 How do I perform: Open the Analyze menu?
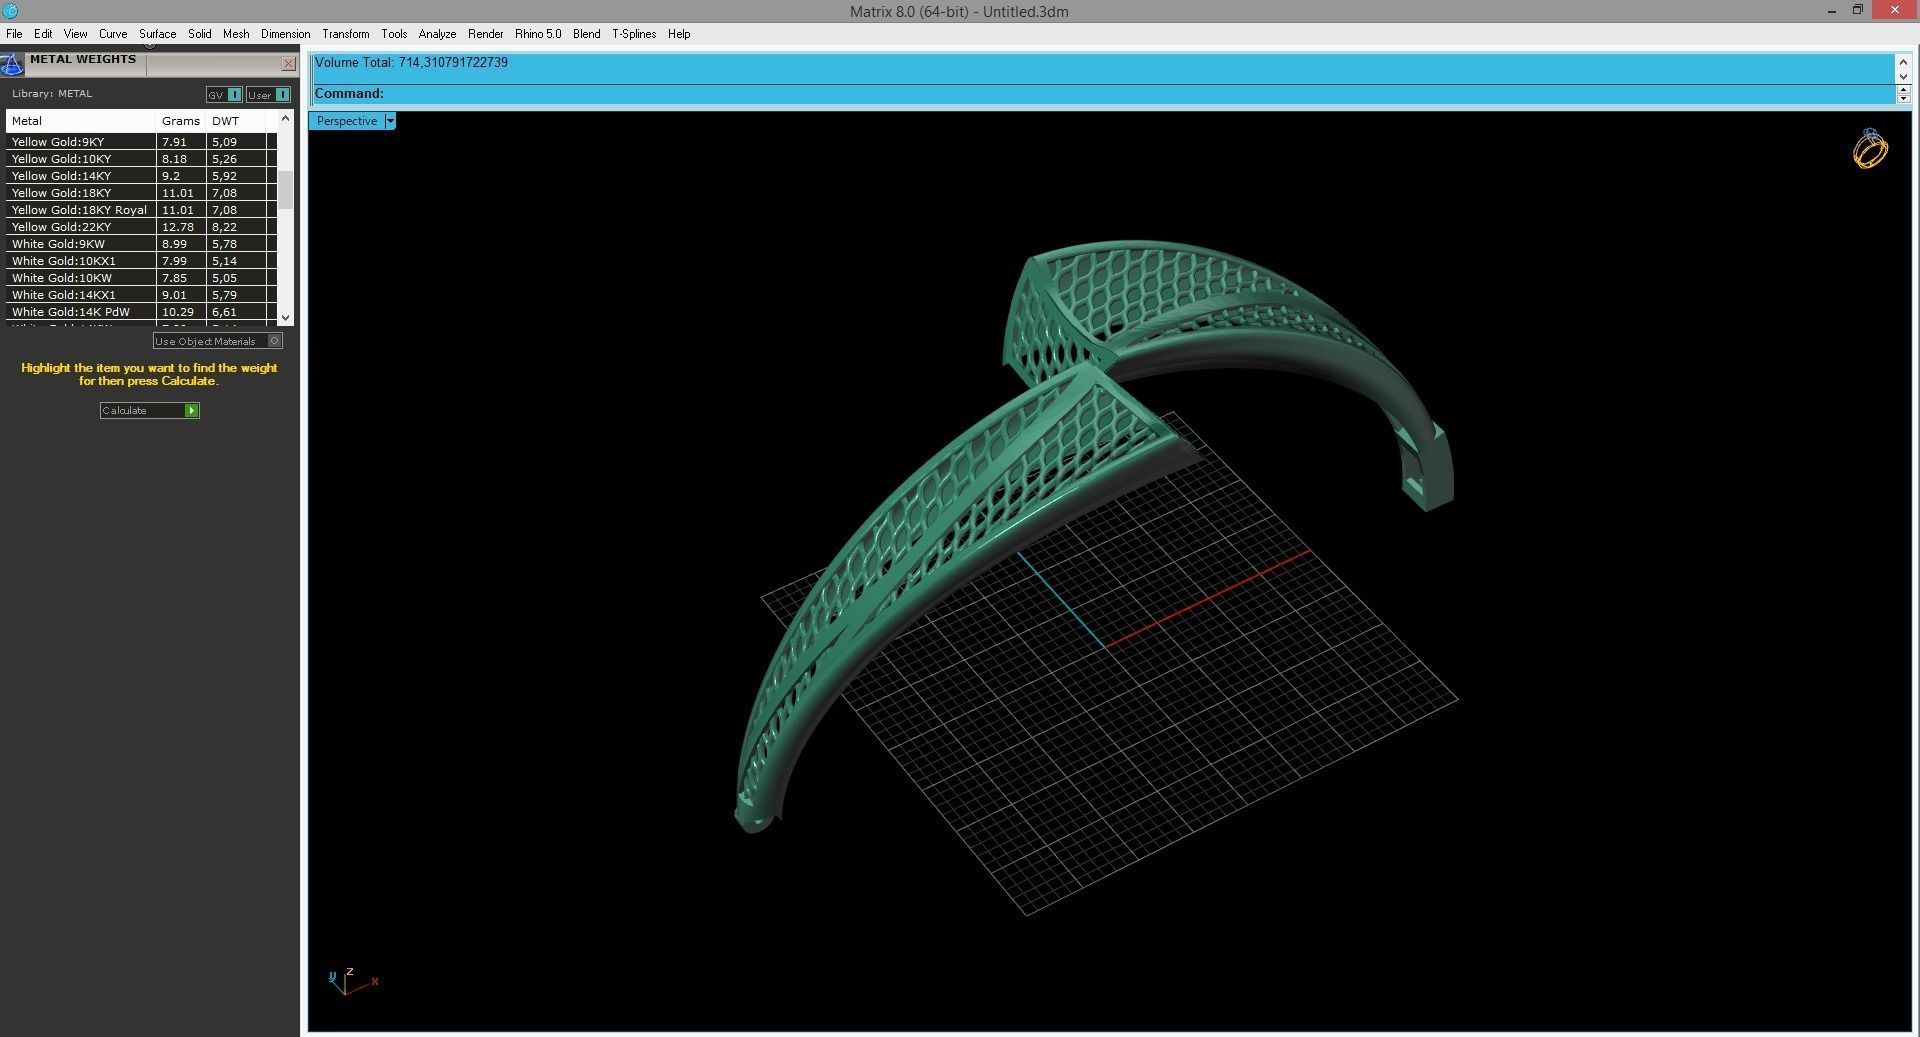point(437,34)
